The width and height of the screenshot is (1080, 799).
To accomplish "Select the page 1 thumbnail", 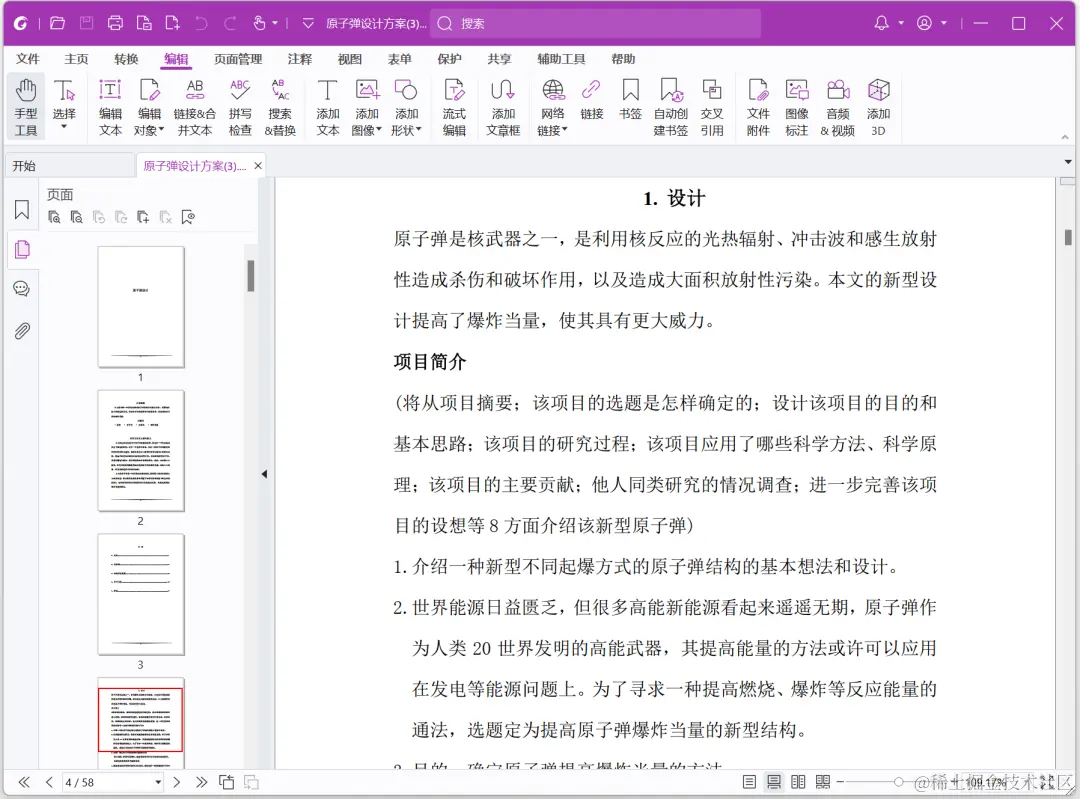I will [141, 307].
